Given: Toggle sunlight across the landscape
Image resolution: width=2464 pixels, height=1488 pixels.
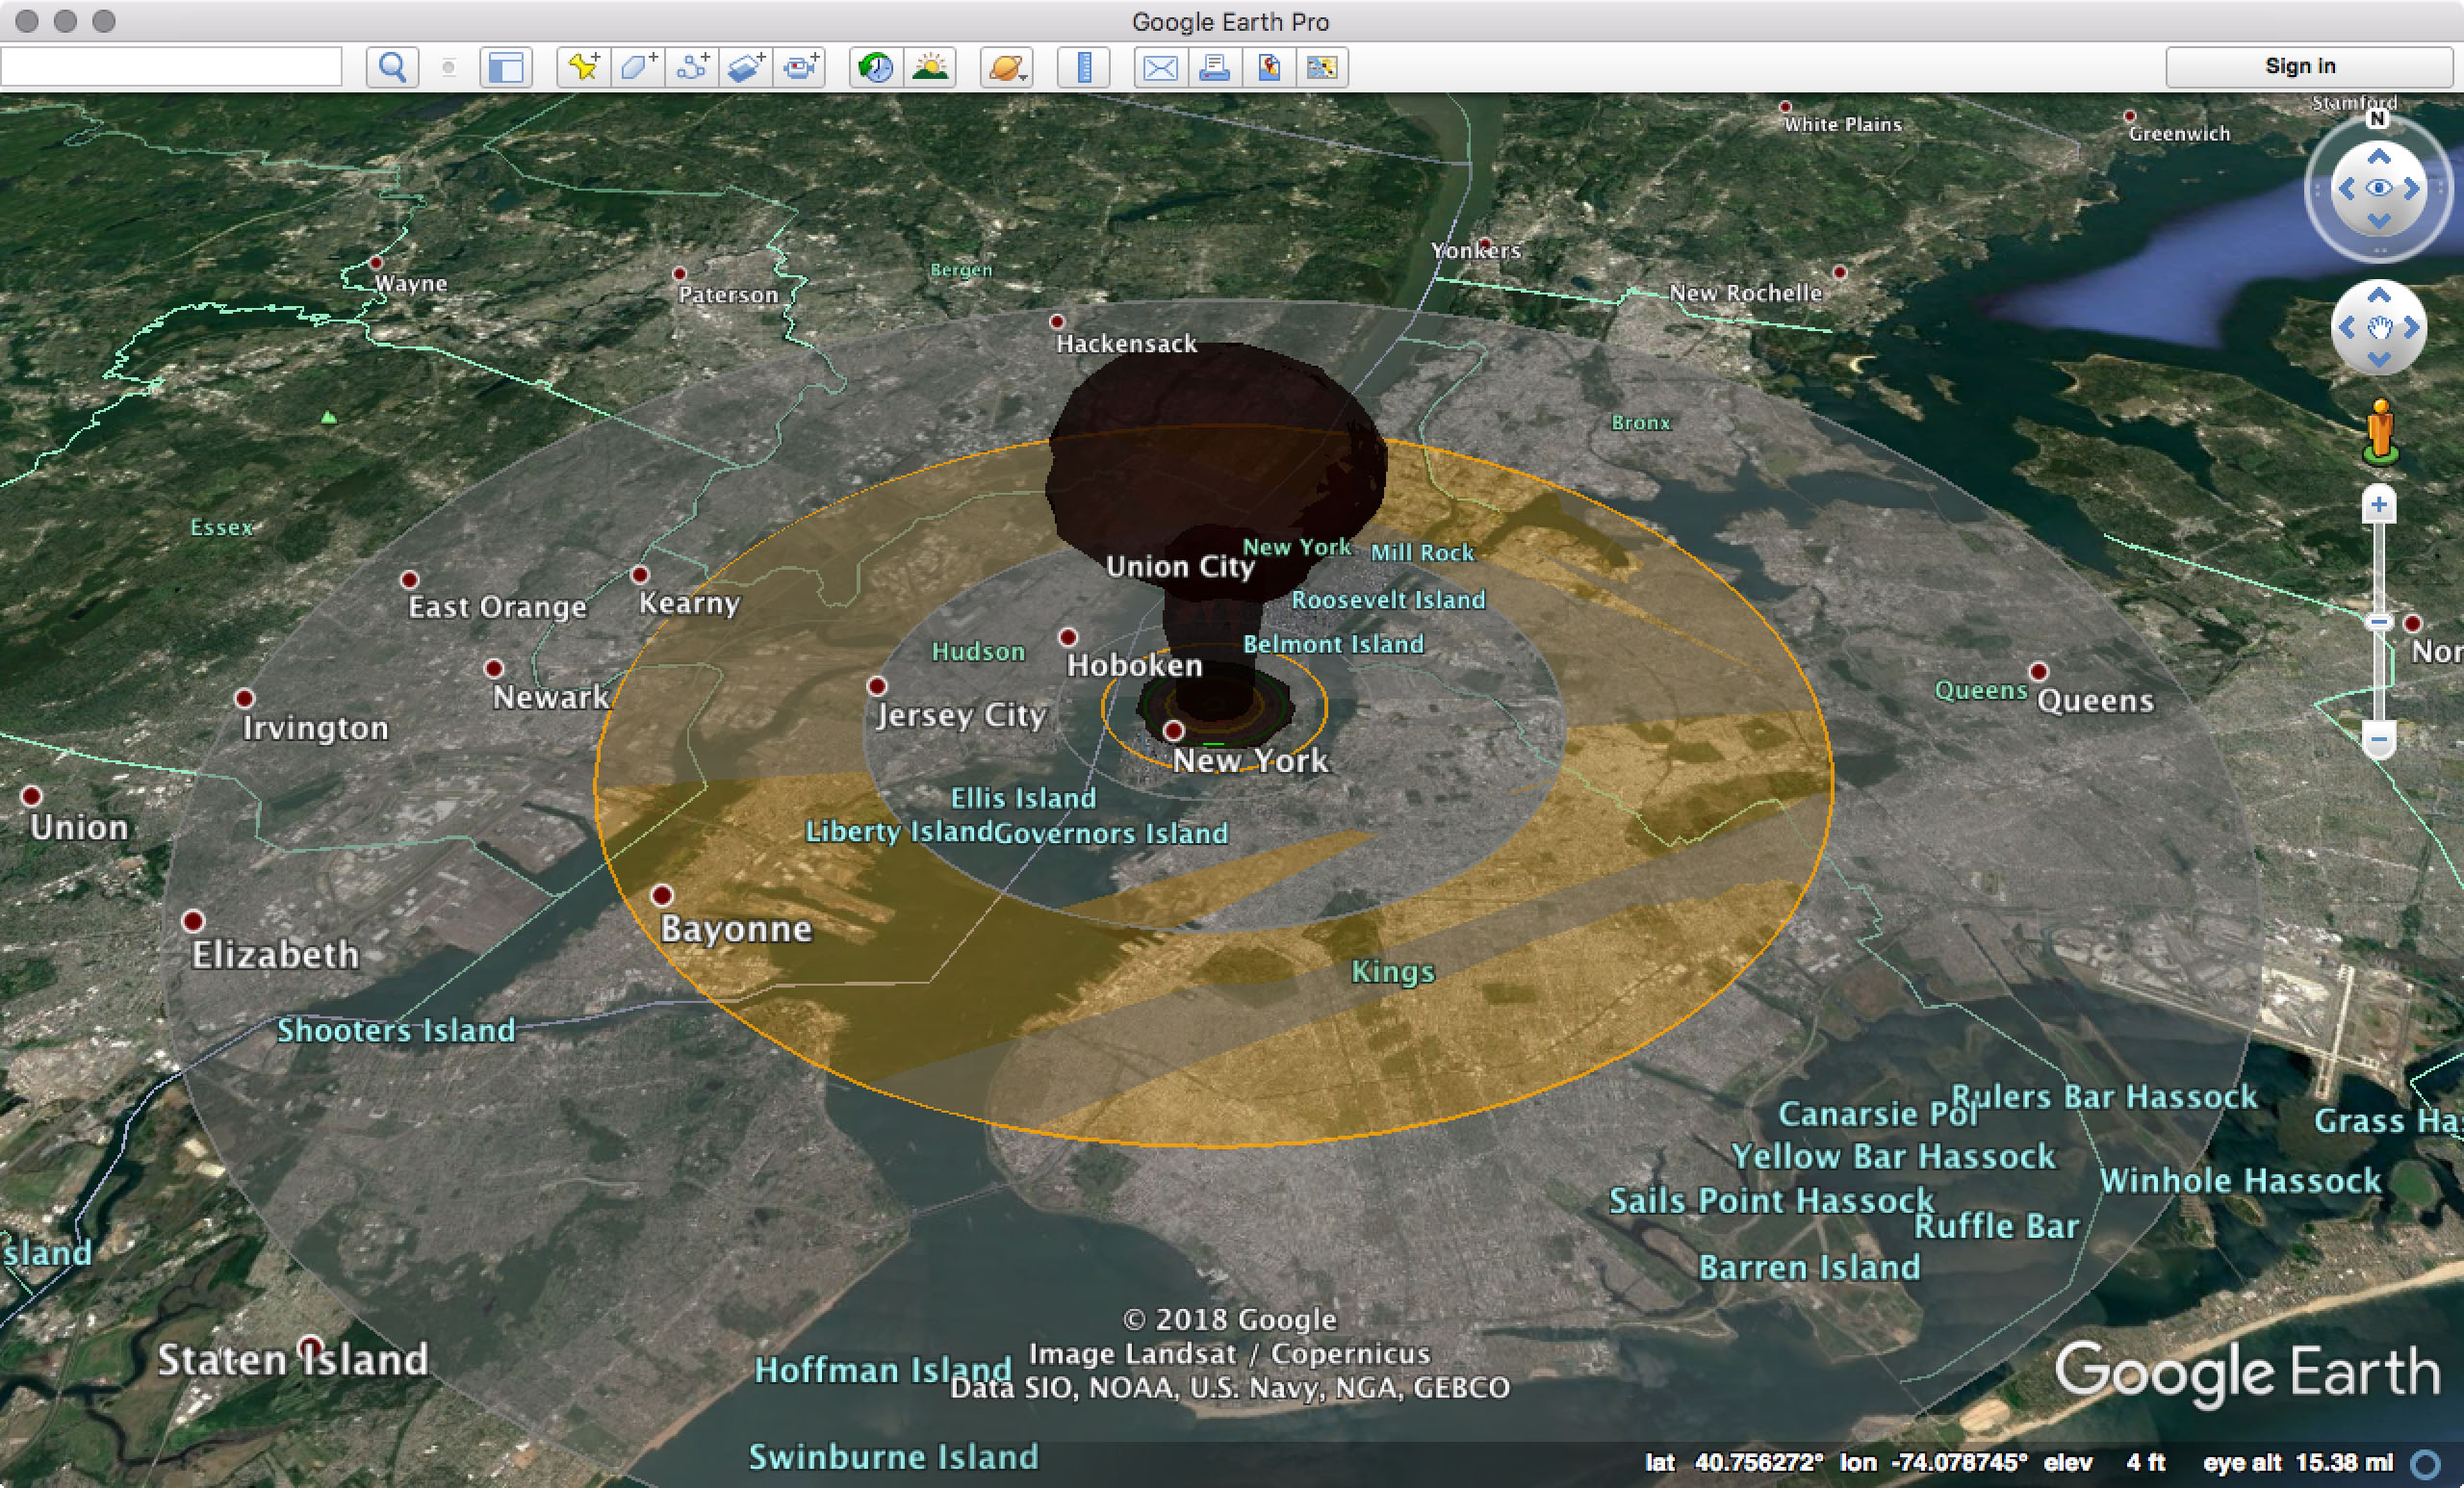Looking at the screenshot, I should click(x=931, y=68).
